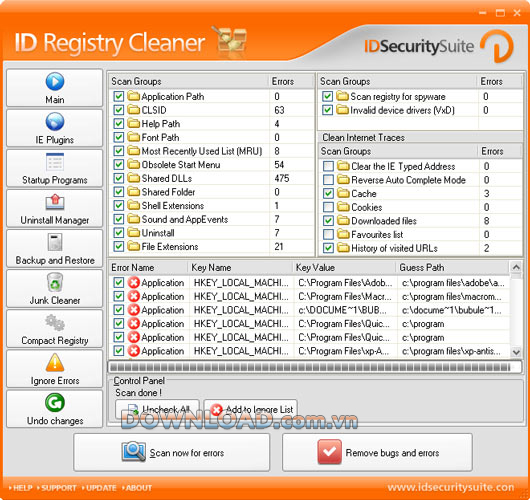Select the Font Path row text
This screenshot has width=530, height=500.
[x=160, y=137]
